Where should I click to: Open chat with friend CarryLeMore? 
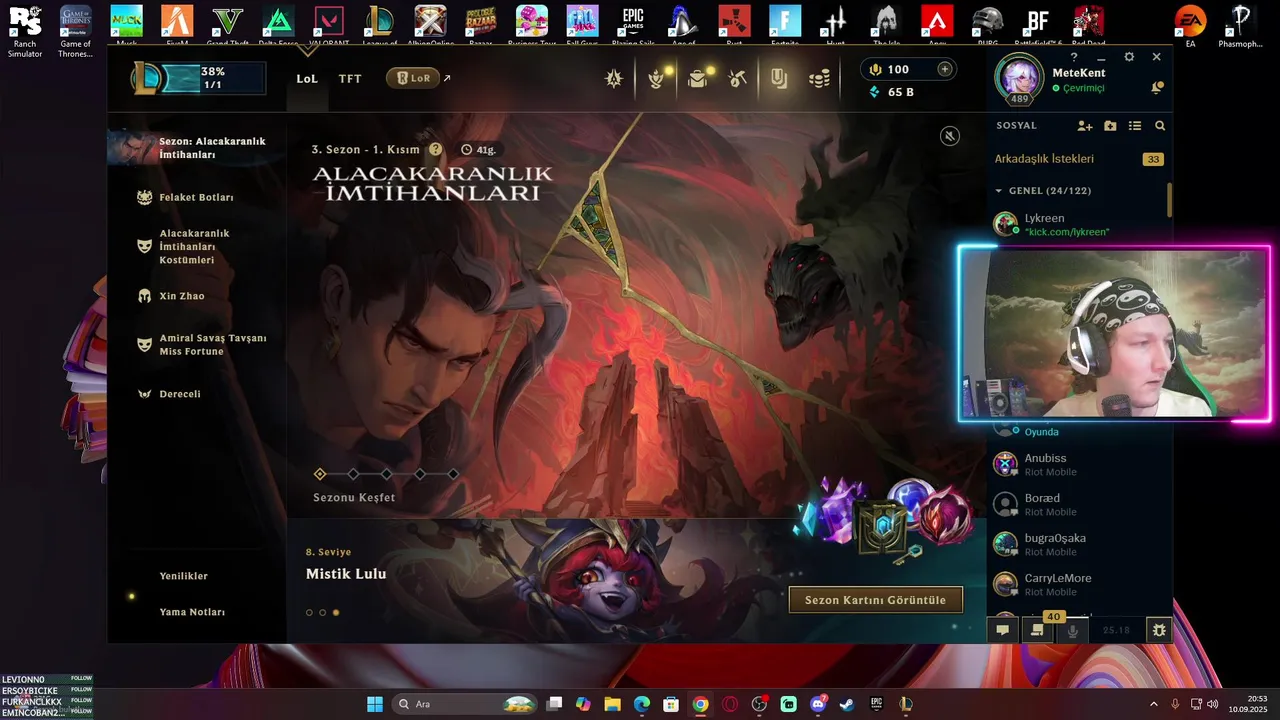click(x=1077, y=584)
